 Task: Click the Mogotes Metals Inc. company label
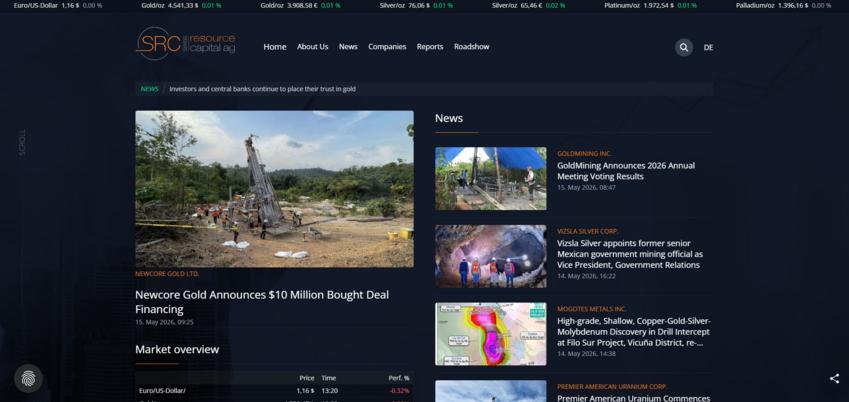(x=592, y=309)
